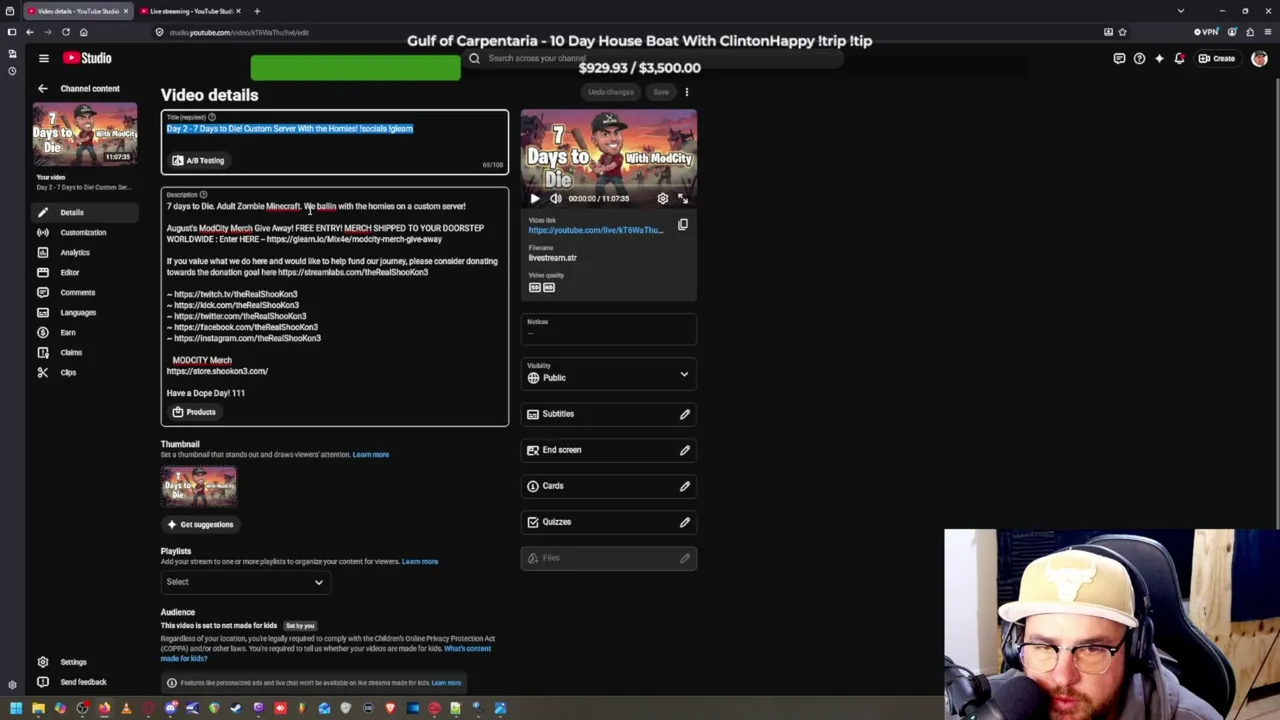Open File Explorer from the taskbar
The image size is (1280, 720).
point(38,709)
